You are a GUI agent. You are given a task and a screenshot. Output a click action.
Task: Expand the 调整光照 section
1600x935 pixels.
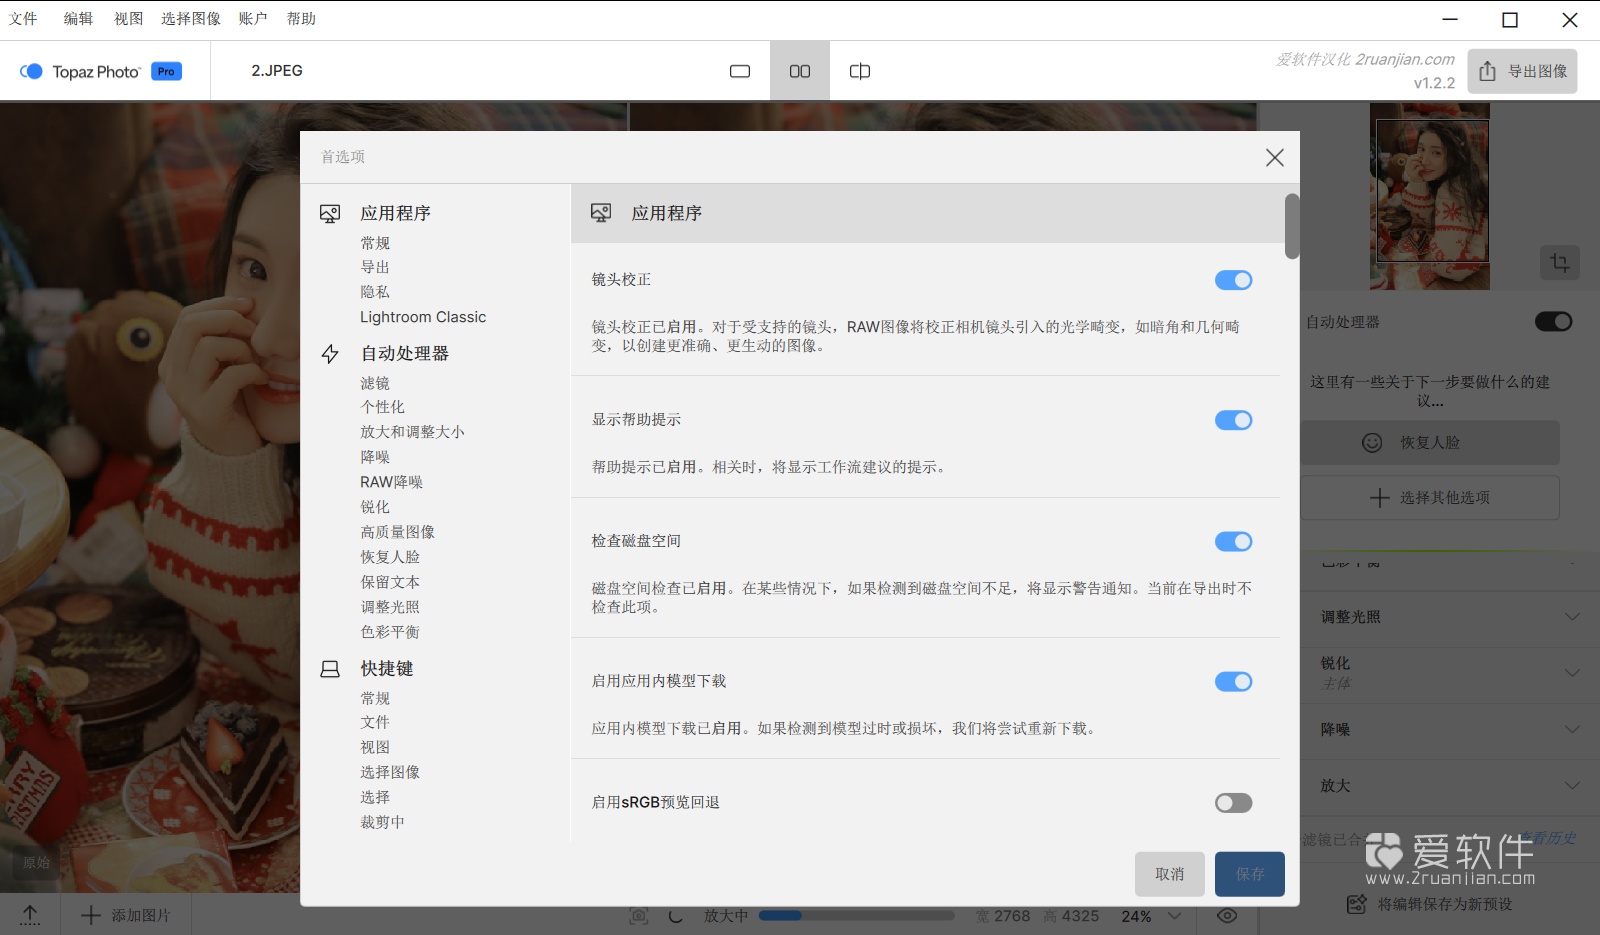tap(1446, 618)
